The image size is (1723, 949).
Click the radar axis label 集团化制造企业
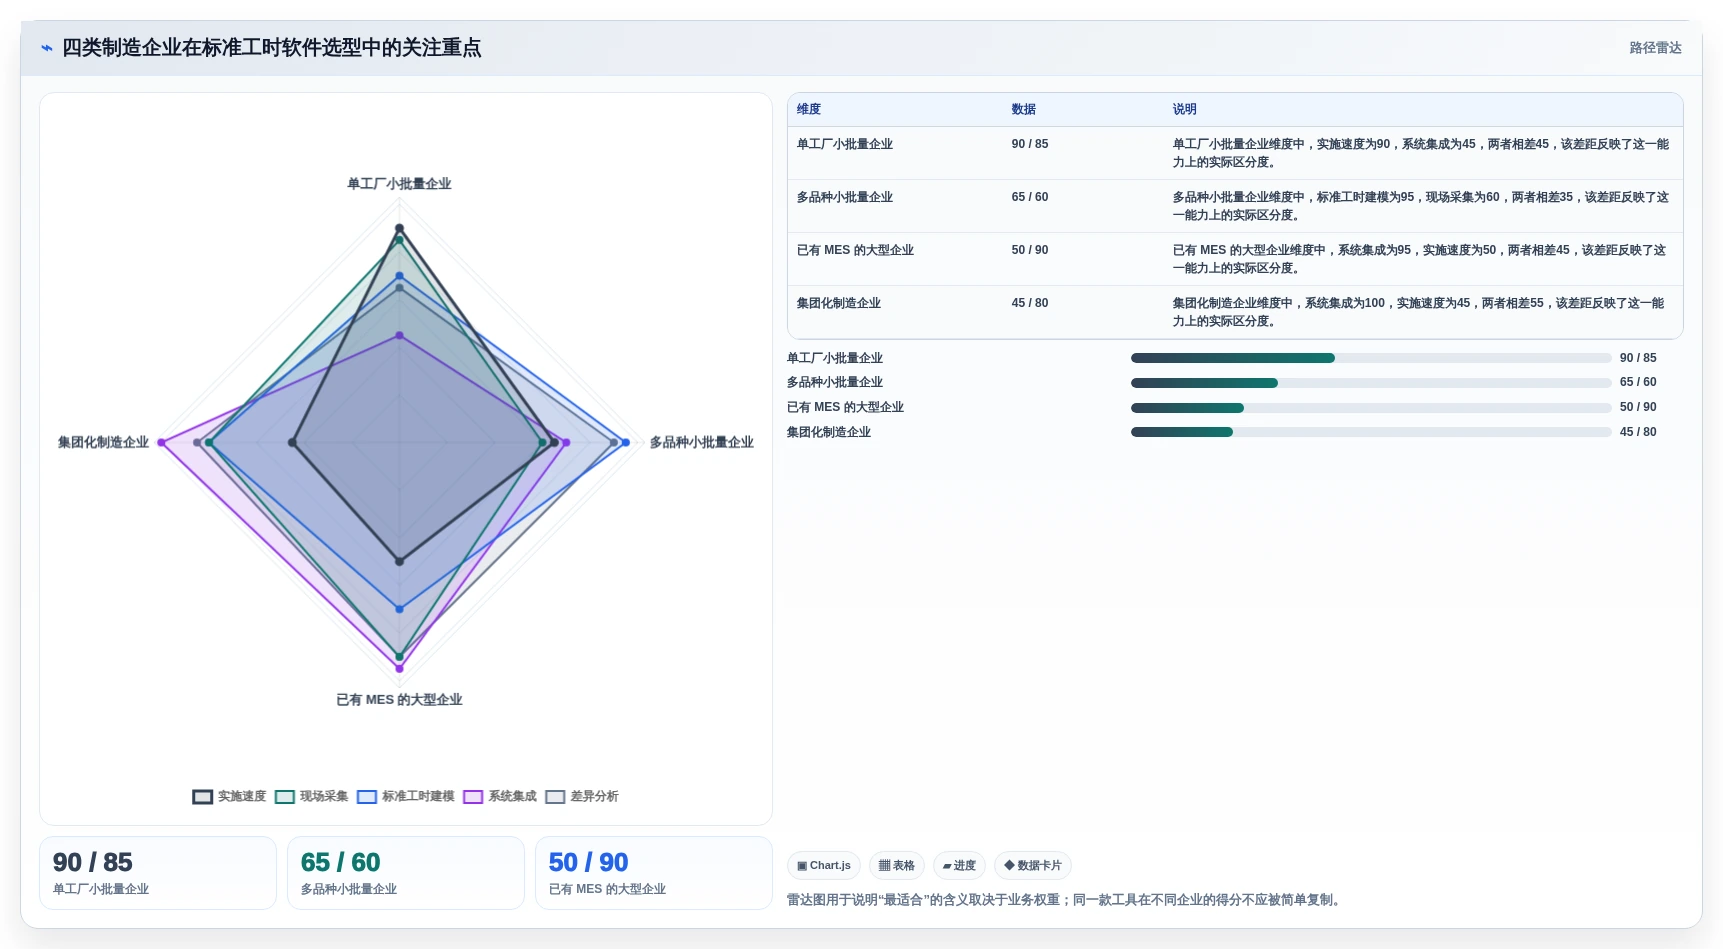tap(103, 442)
